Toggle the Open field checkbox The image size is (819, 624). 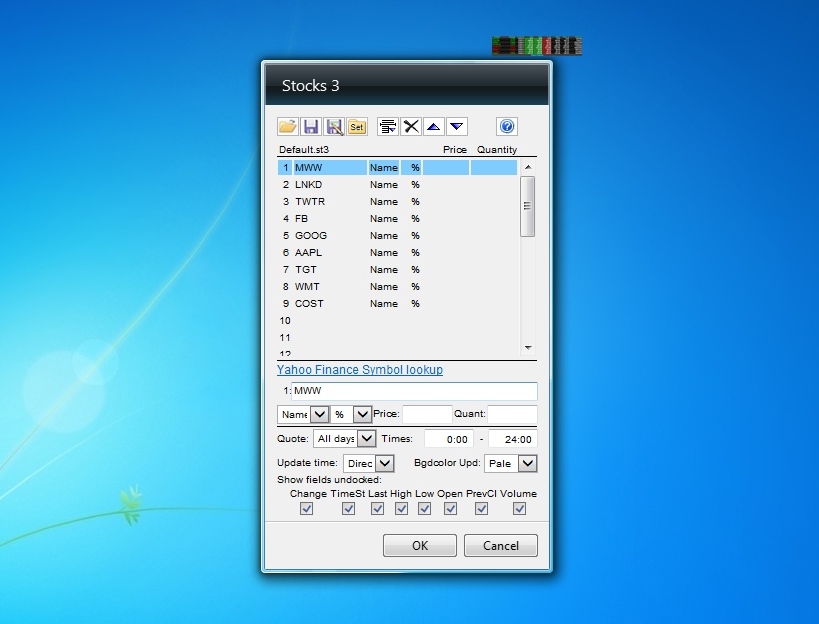(450, 509)
